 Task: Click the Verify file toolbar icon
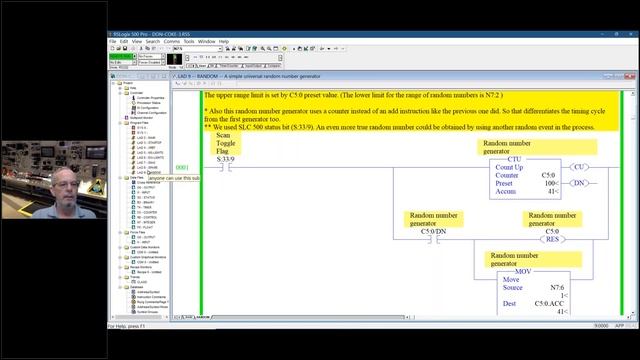pyautogui.click(x=248, y=49)
